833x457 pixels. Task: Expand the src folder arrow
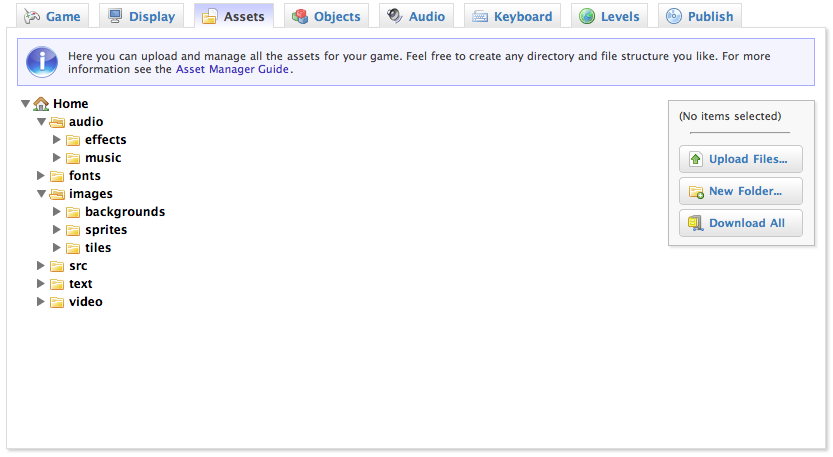(41, 266)
